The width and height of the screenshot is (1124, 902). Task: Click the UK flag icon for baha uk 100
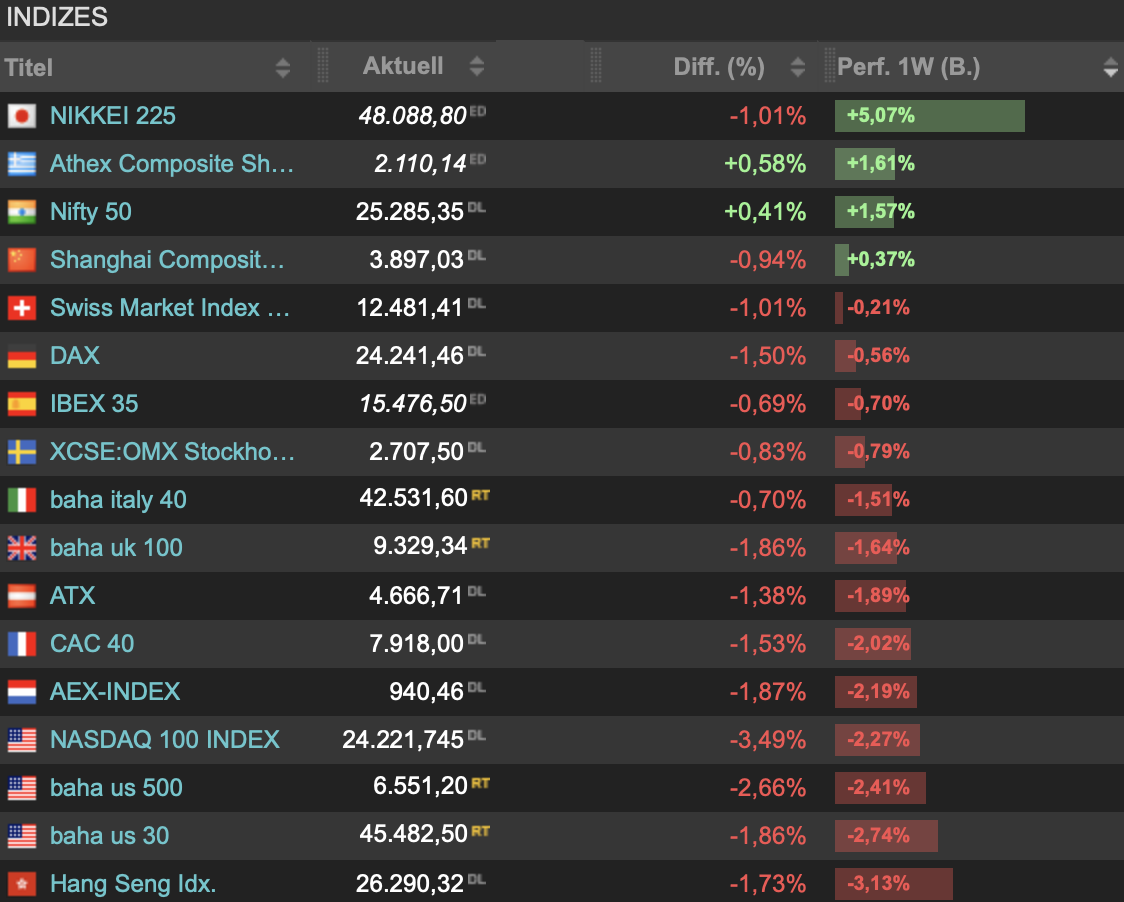coord(21,548)
